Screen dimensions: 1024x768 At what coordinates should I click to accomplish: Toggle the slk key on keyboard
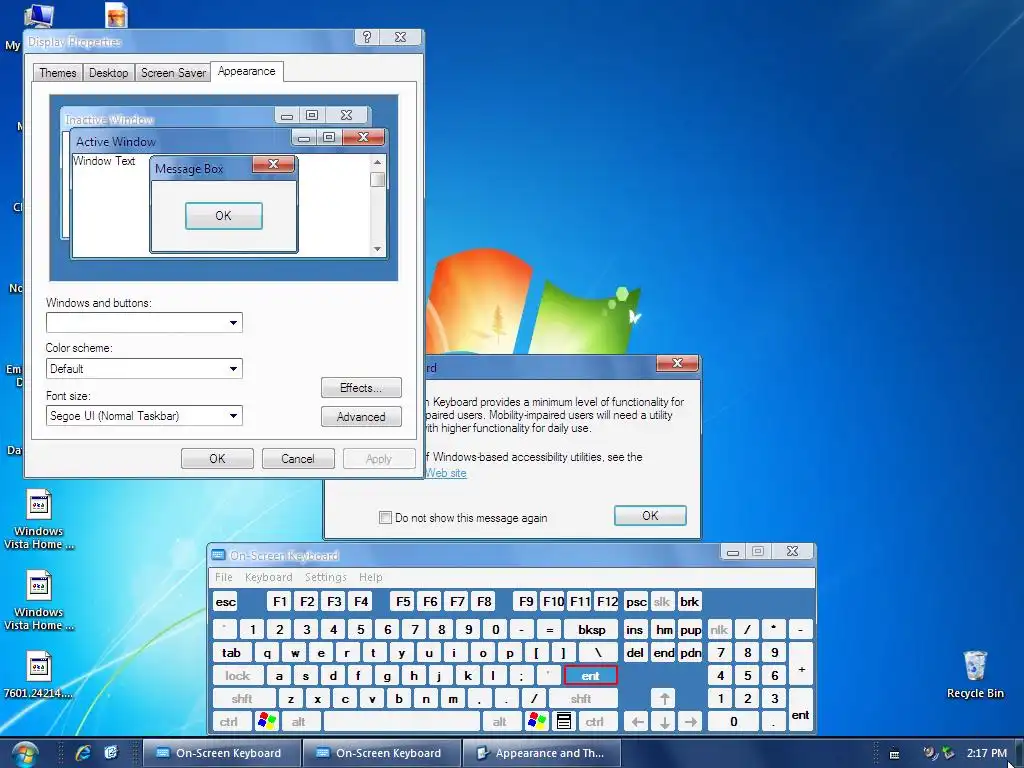click(662, 601)
